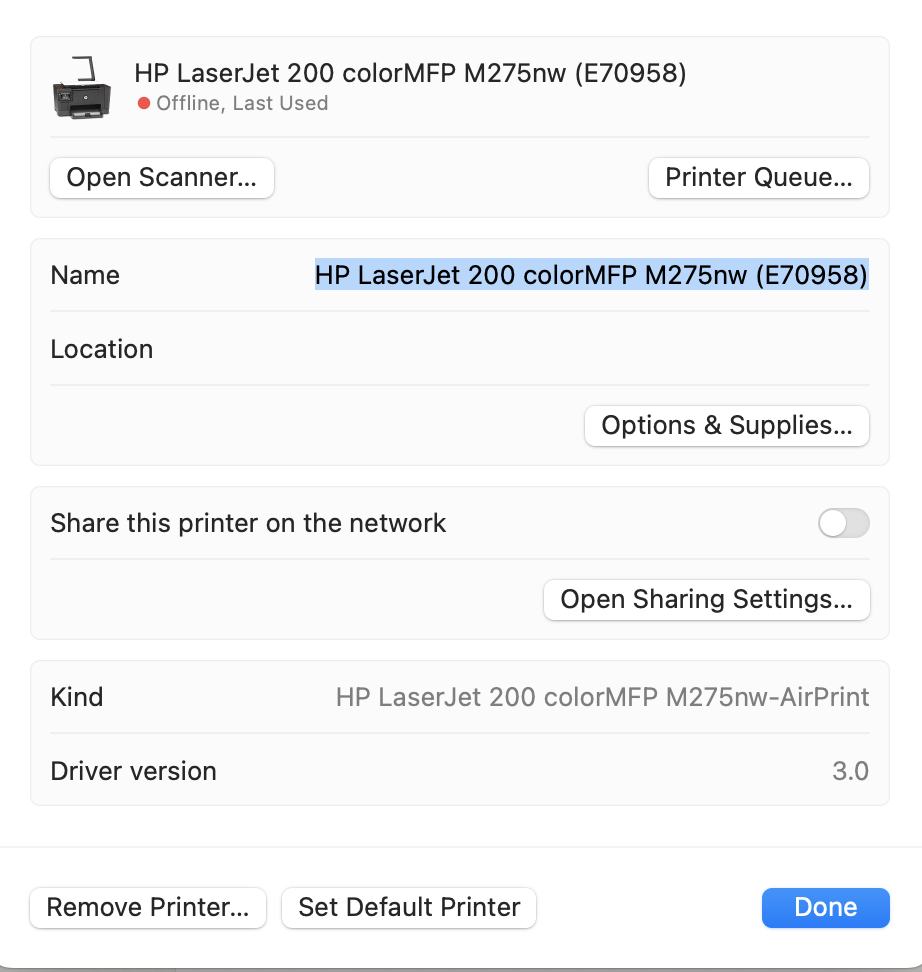The width and height of the screenshot is (922, 972).
Task: Click Remove Printer button
Action: (148, 908)
